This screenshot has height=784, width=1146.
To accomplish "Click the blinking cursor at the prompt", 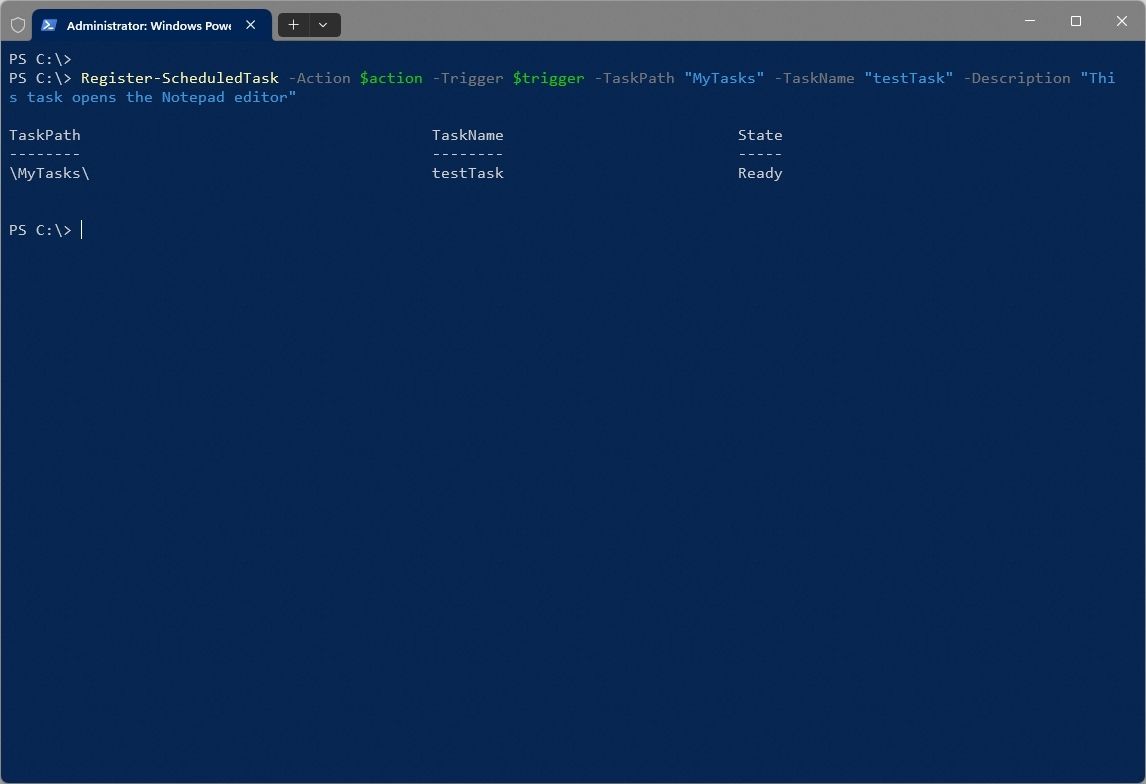I will 83,230.
